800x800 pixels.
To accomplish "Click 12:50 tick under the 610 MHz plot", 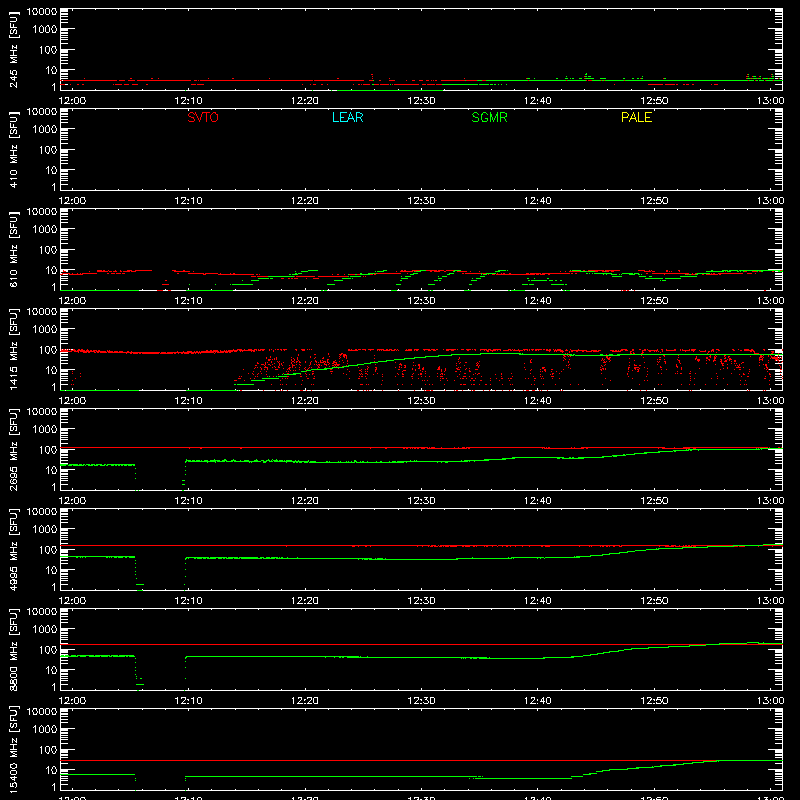I will pos(654,301).
